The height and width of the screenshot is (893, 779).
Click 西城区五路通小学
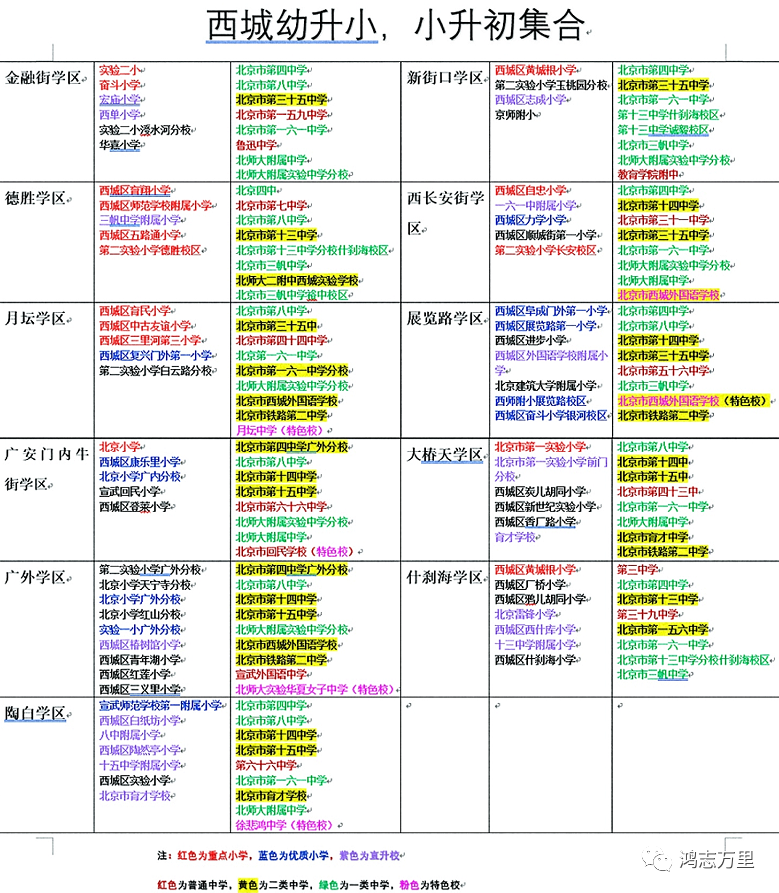(140, 235)
